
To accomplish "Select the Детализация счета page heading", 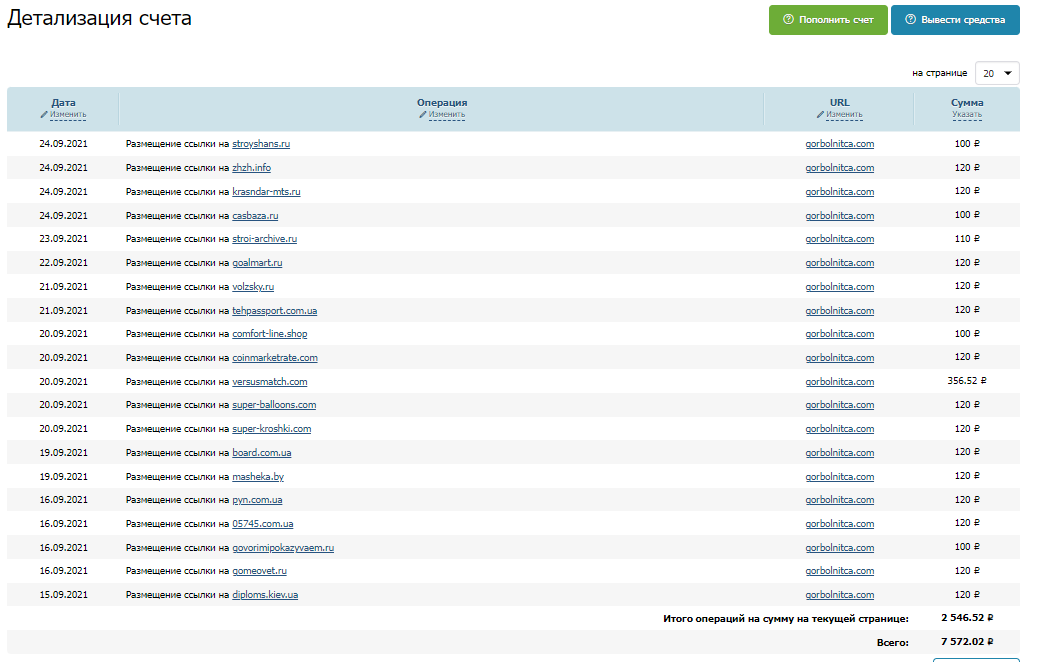I will (x=99, y=18).
